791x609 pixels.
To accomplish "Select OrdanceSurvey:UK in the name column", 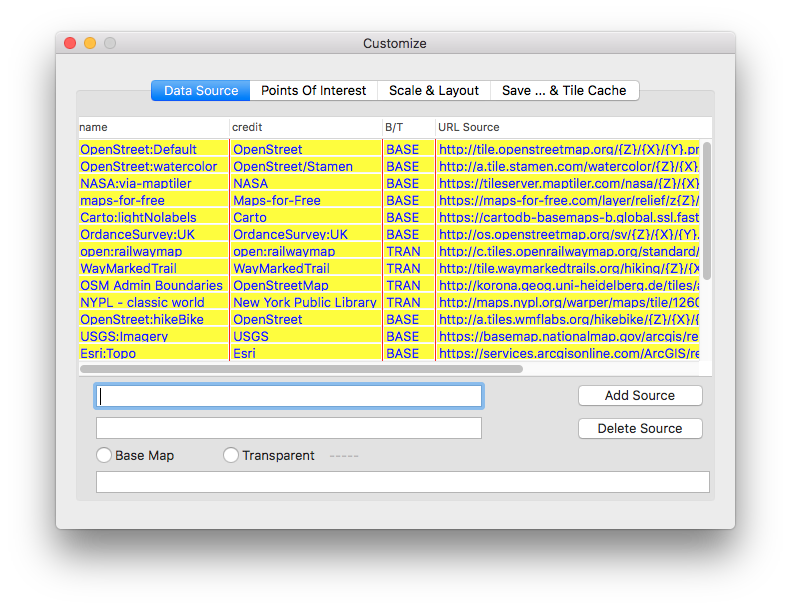I will coord(154,234).
